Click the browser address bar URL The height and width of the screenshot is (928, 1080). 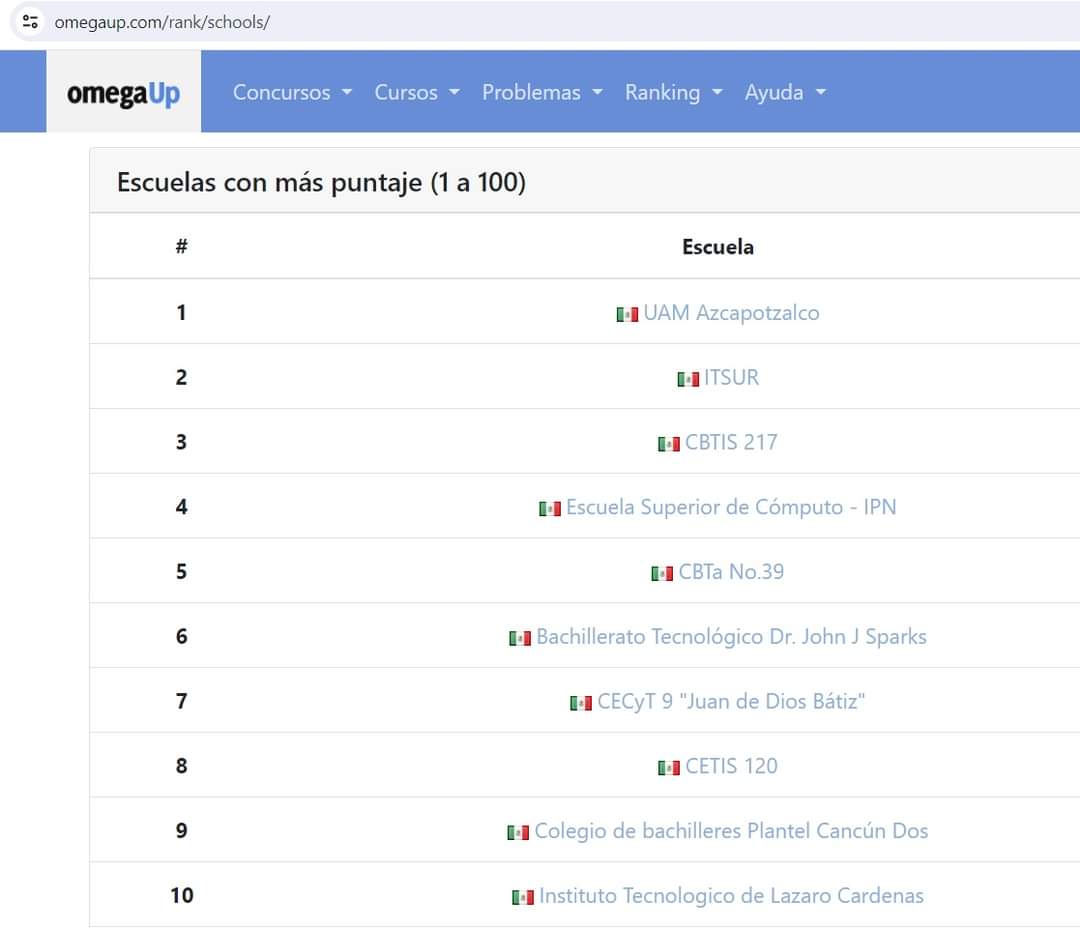point(162,22)
